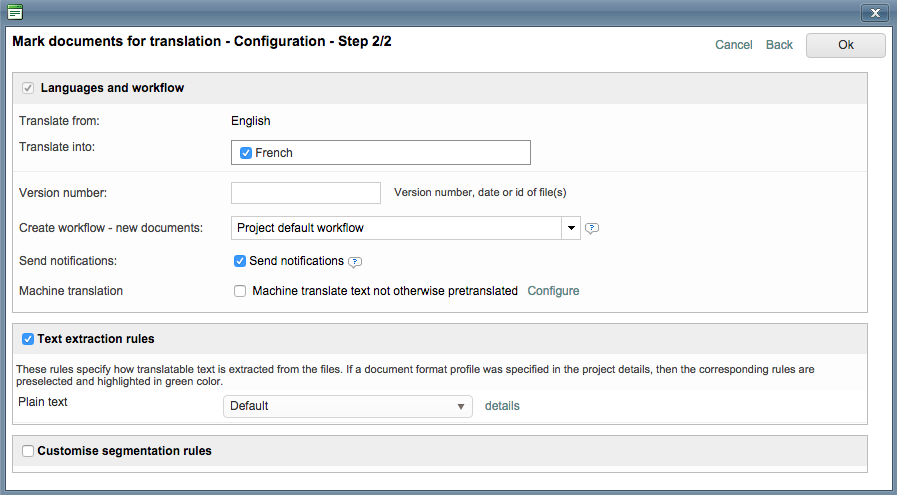Image resolution: width=897 pixels, height=495 pixels.
Task: Enable Machine translate text not otherwise pretranslated
Action: 240,291
